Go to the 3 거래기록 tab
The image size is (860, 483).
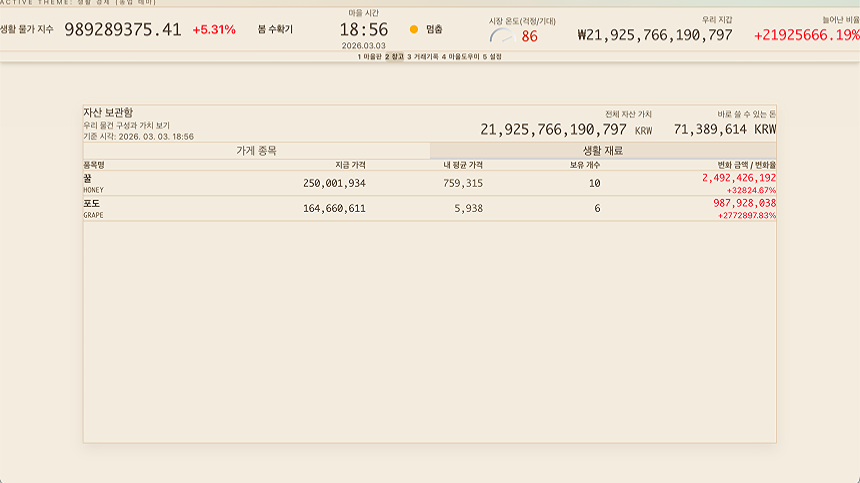(x=423, y=57)
